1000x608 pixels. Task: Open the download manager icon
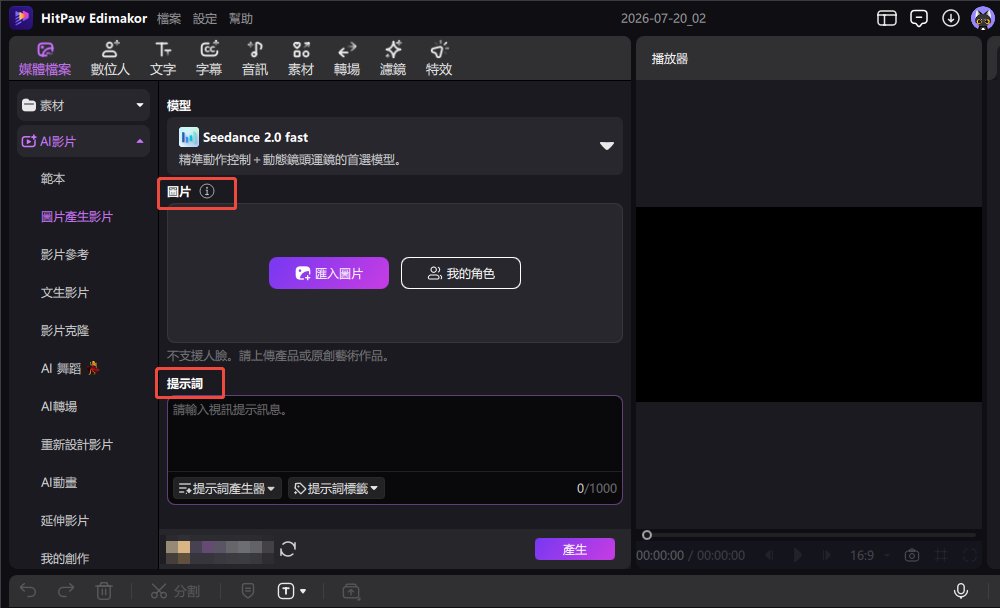[950, 18]
